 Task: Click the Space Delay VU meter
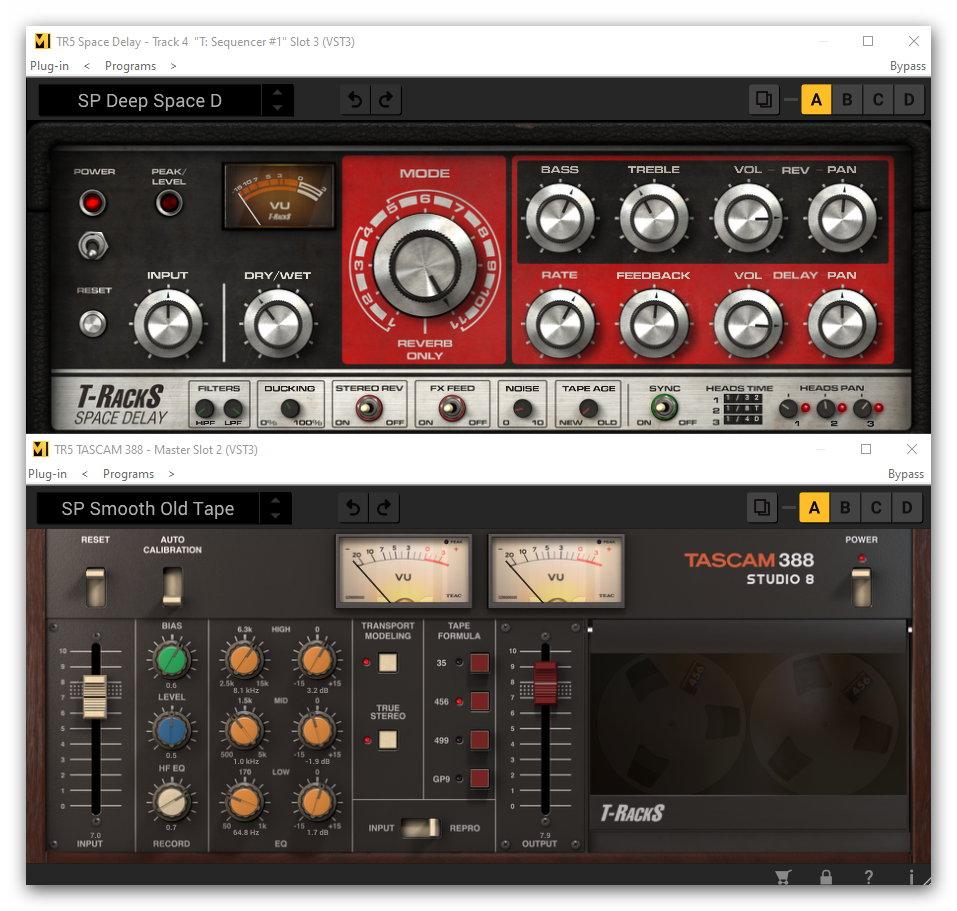point(279,196)
